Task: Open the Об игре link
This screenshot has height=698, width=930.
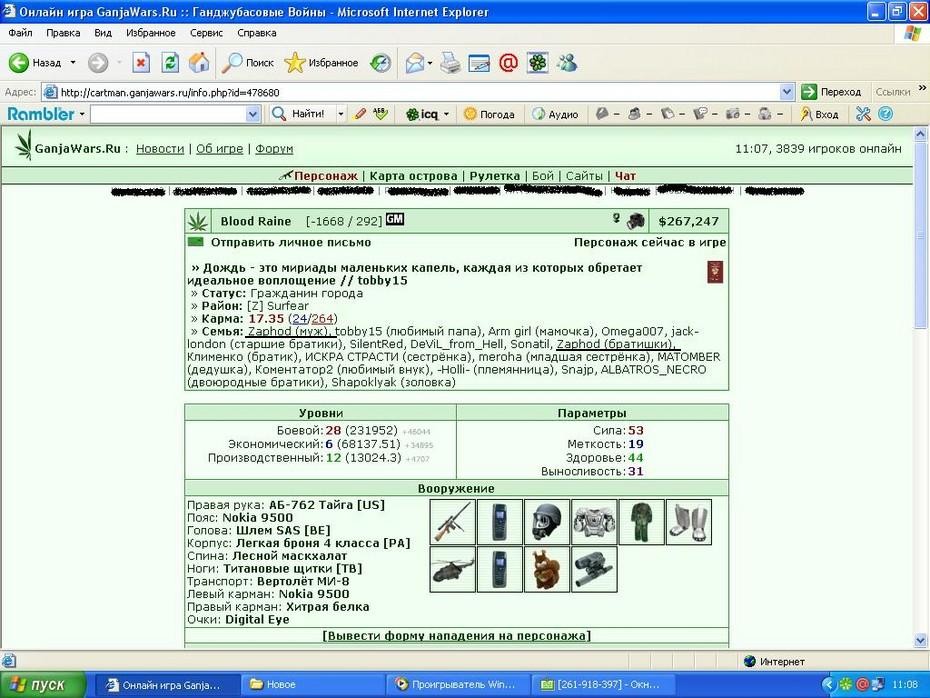Action: coord(219,149)
